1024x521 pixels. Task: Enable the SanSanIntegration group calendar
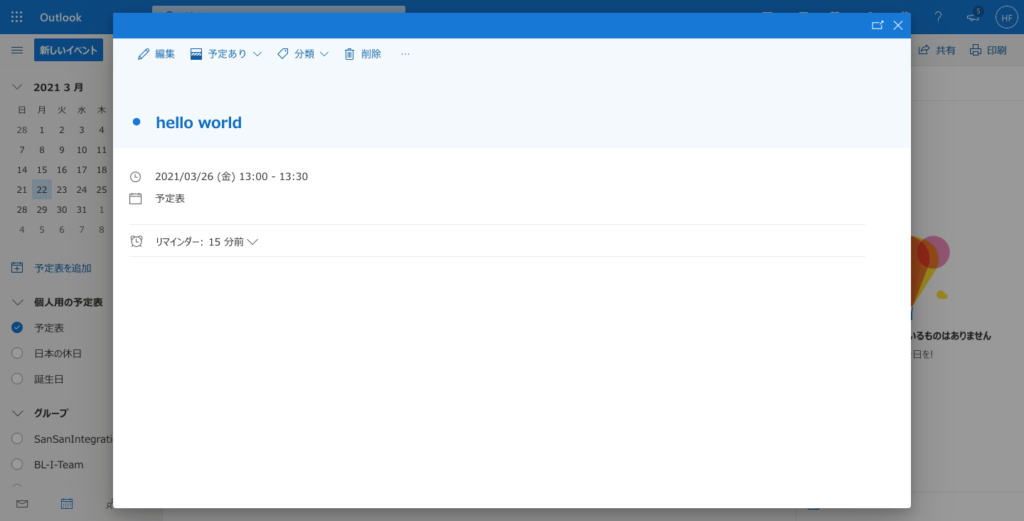coord(17,439)
